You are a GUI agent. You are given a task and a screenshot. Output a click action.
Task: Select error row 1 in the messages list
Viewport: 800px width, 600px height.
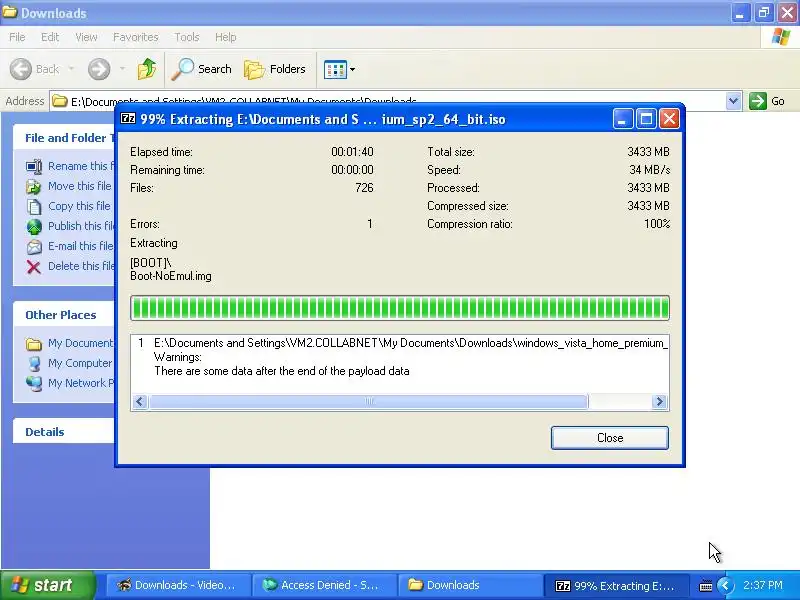click(x=400, y=343)
